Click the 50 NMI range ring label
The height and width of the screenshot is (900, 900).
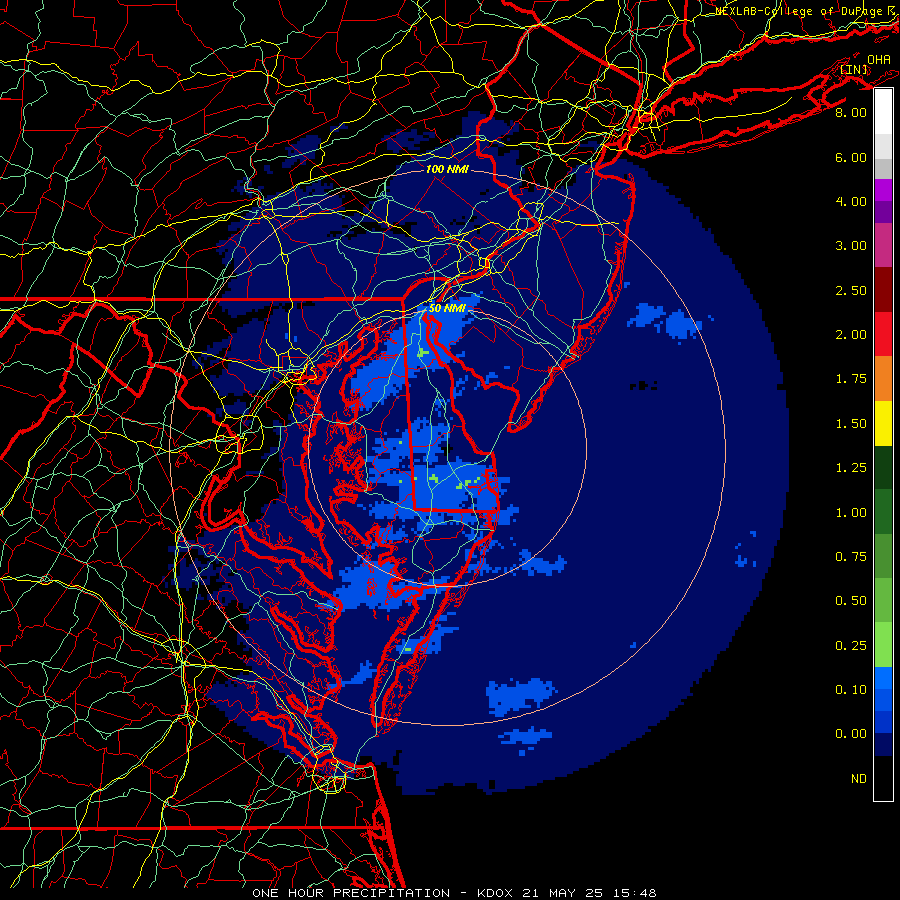(x=446, y=308)
